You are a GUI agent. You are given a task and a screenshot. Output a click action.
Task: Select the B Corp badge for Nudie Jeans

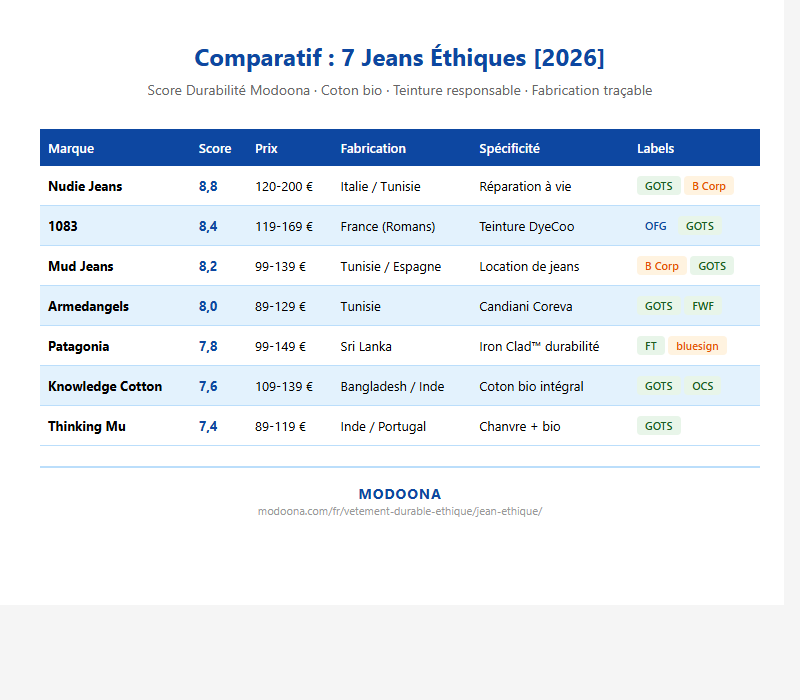click(x=709, y=186)
